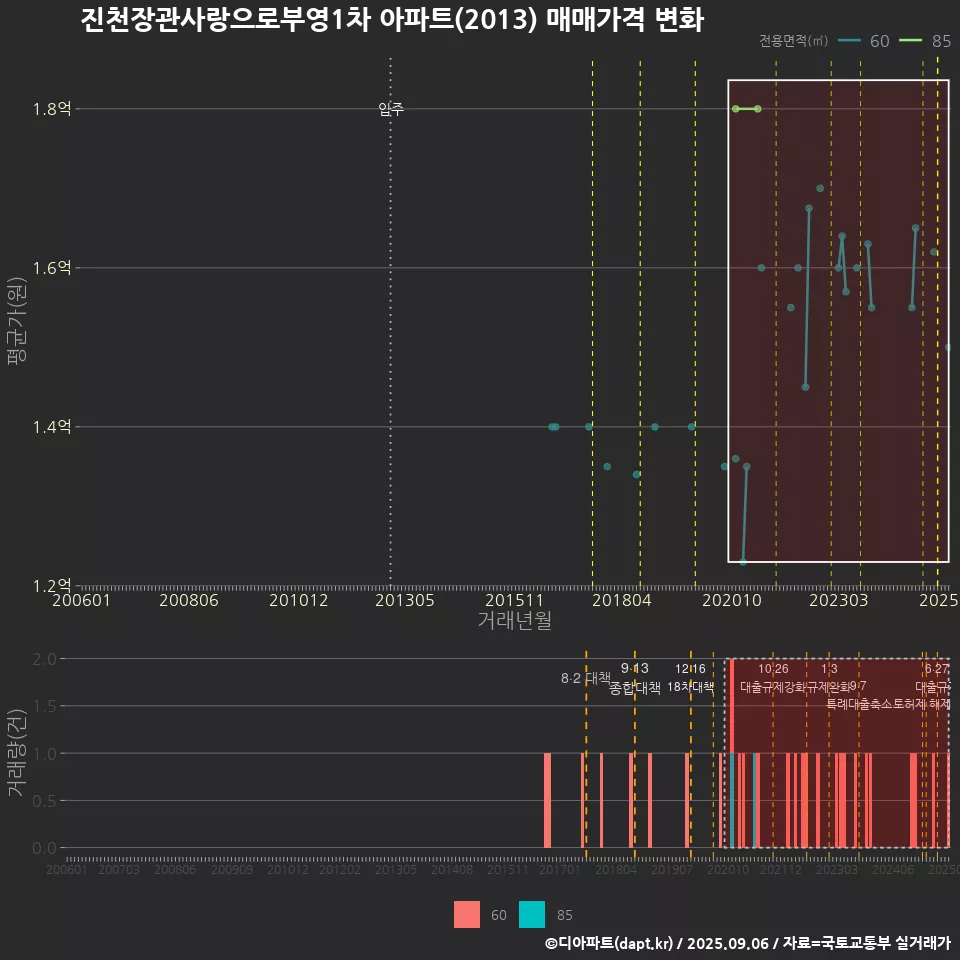
Task: Click the 9·7 policy annotation
Action: pyautogui.click(x=858, y=686)
